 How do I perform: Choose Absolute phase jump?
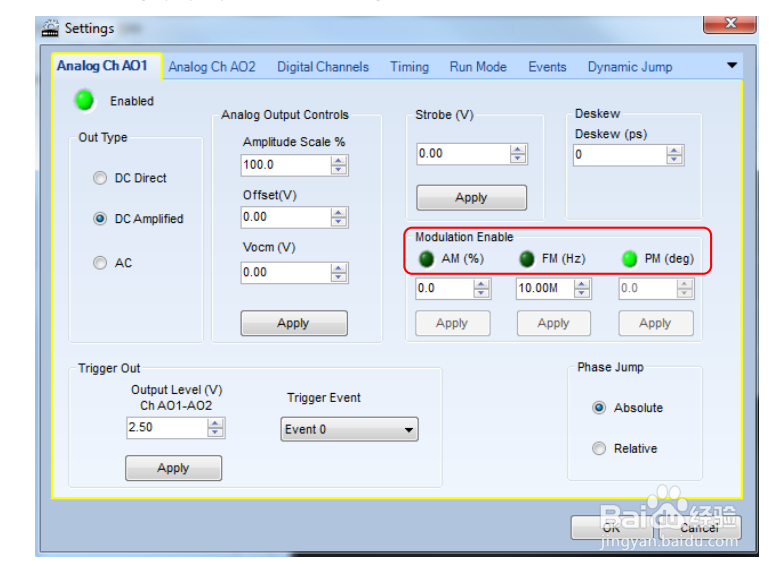[599, 408]
